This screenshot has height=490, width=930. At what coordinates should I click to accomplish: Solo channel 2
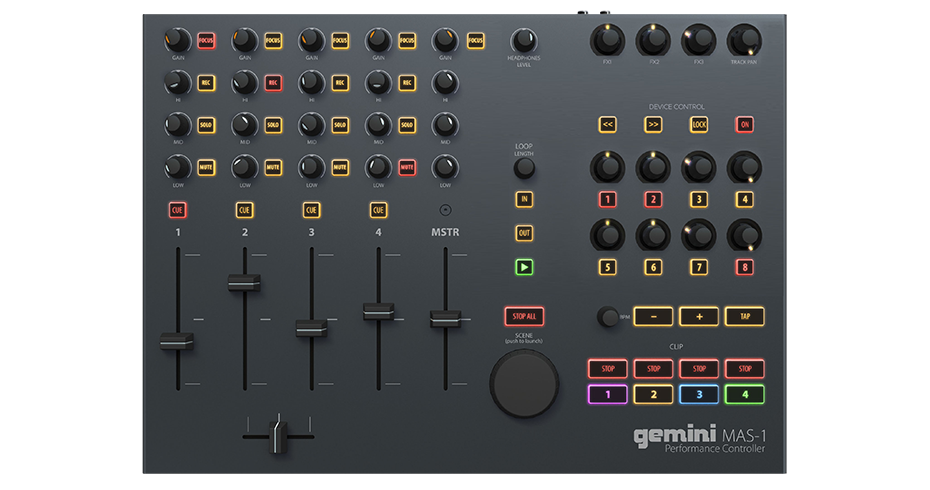[x=273, y=125]
